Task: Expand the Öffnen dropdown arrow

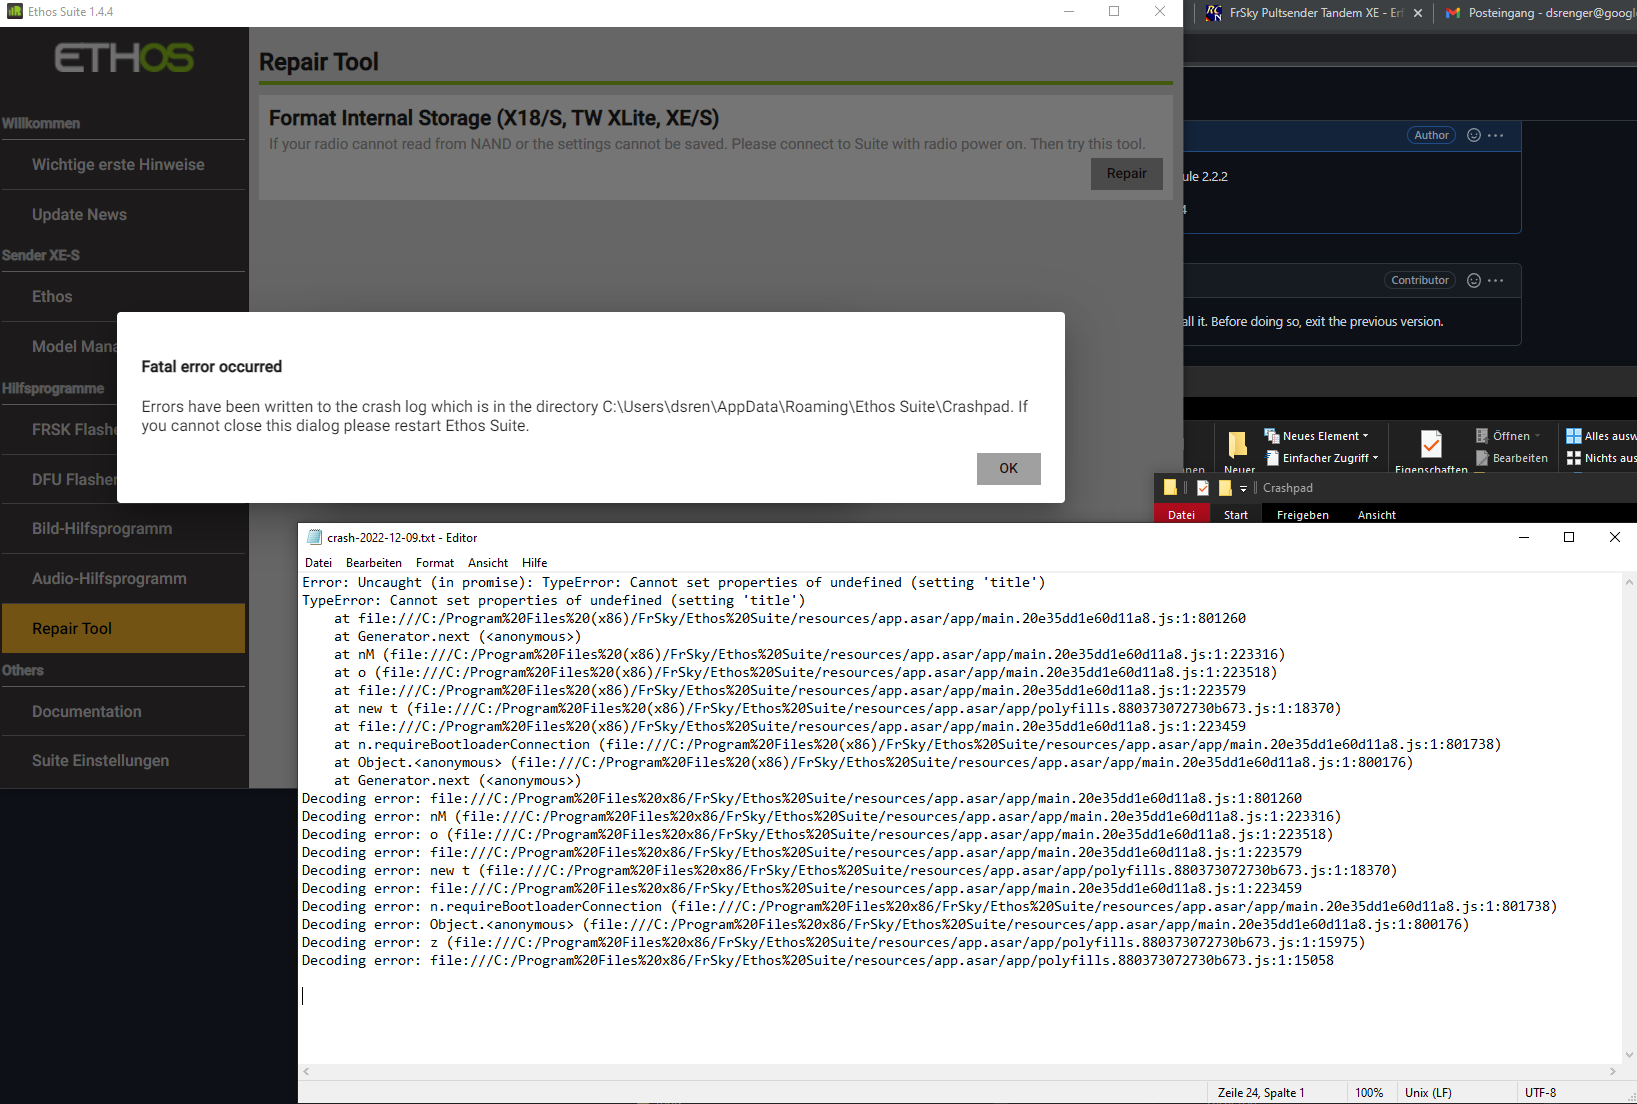Action: point(1537,435)
